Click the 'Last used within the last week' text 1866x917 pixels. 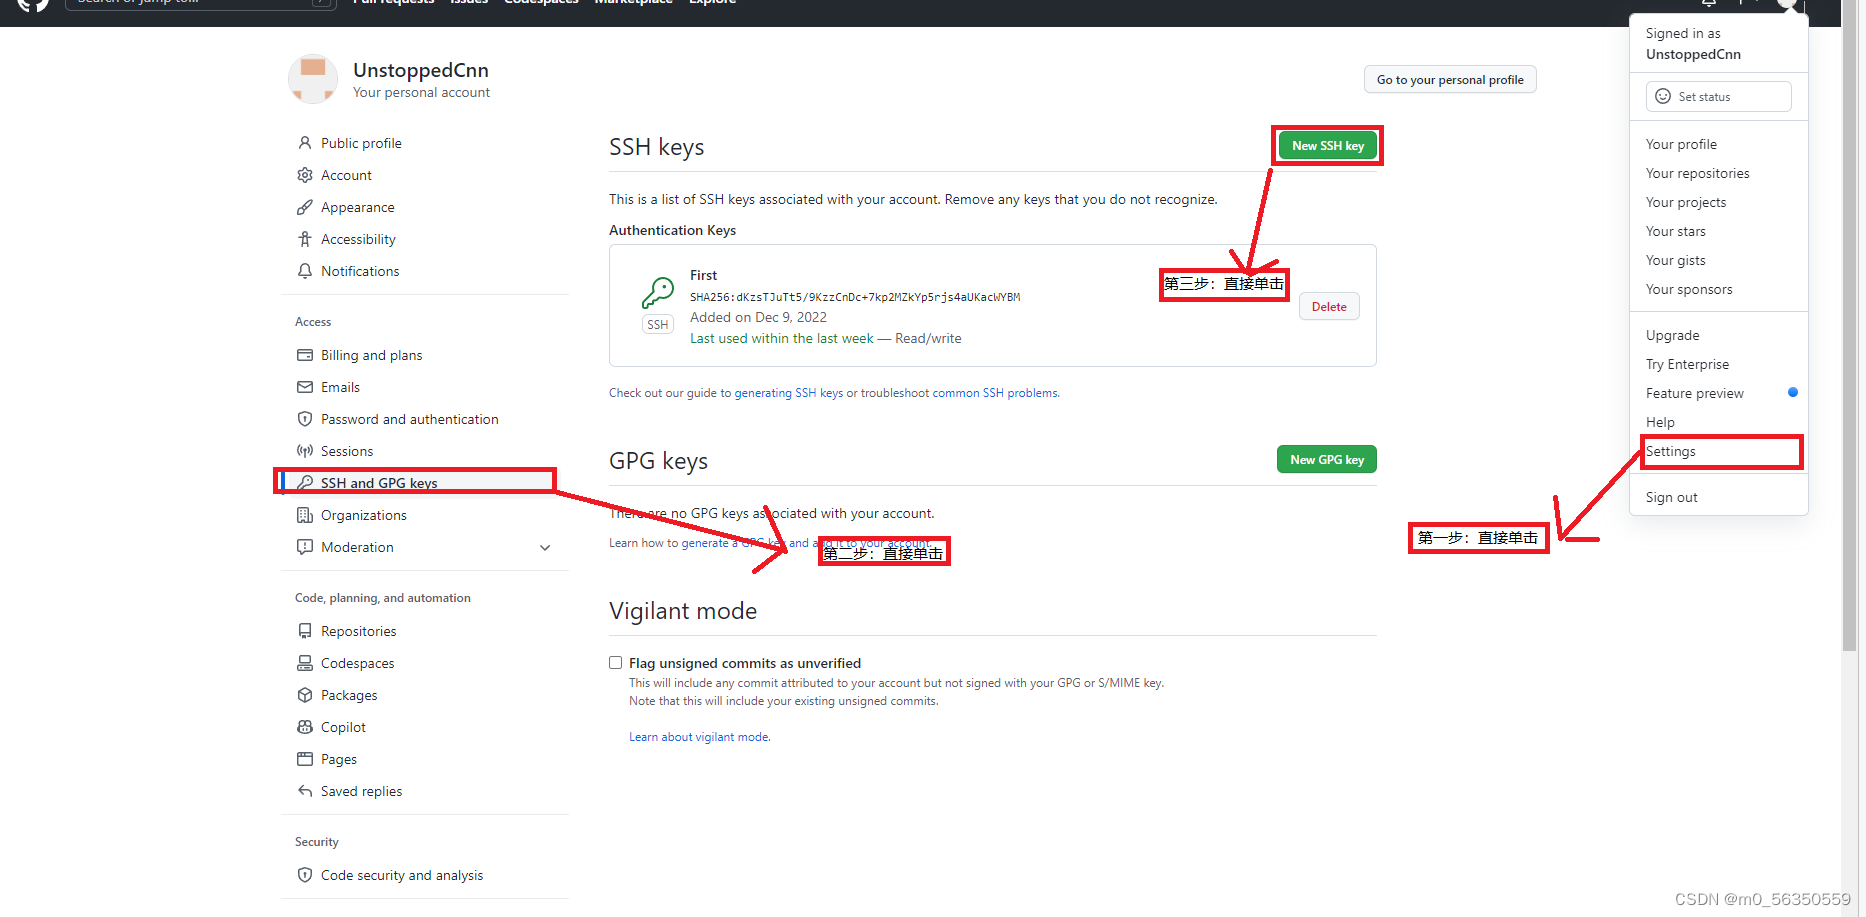(782, 338)
